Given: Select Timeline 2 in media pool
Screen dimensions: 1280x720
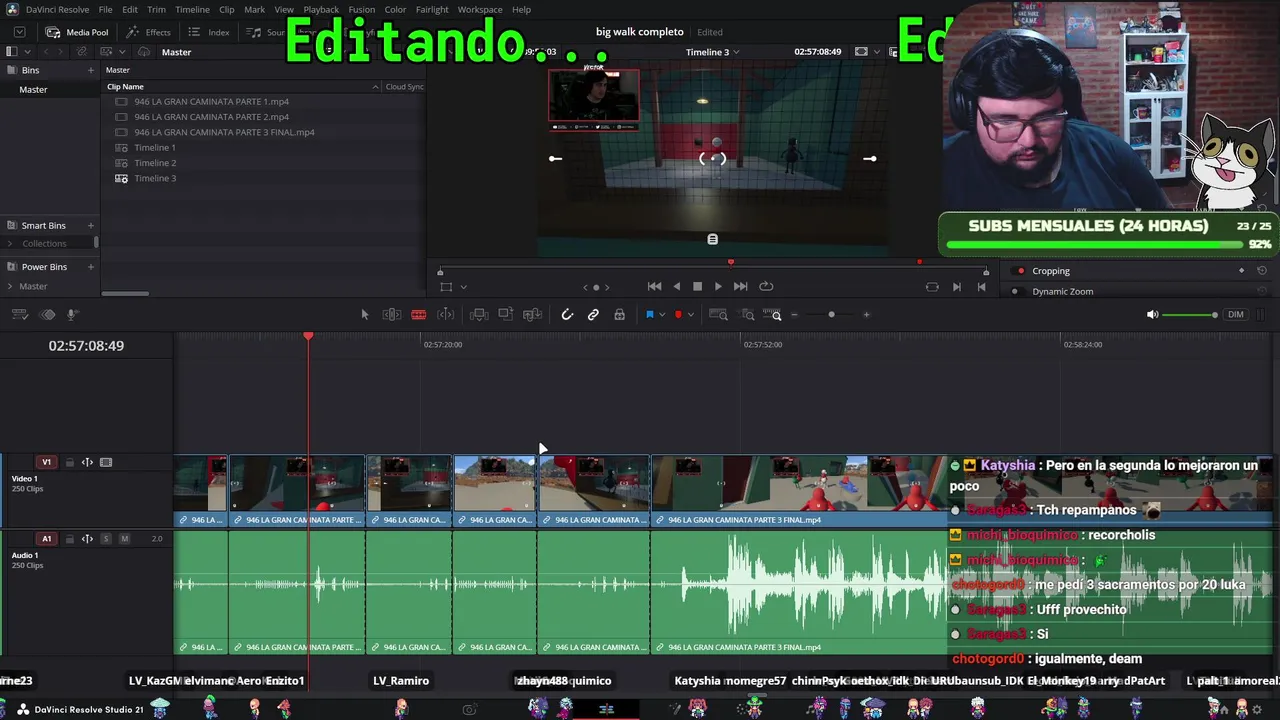Looking at the screenshot, I should click(x=155, y=163).
